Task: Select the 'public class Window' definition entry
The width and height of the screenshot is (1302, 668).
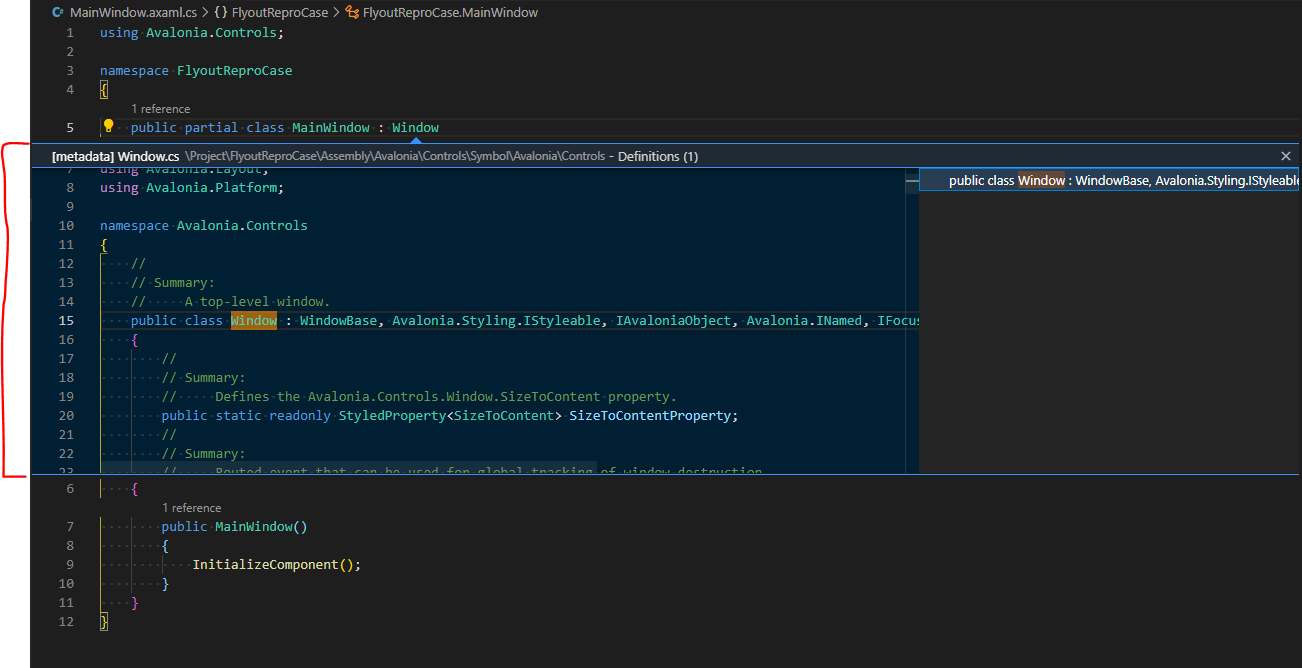Action: [1110, 180]
